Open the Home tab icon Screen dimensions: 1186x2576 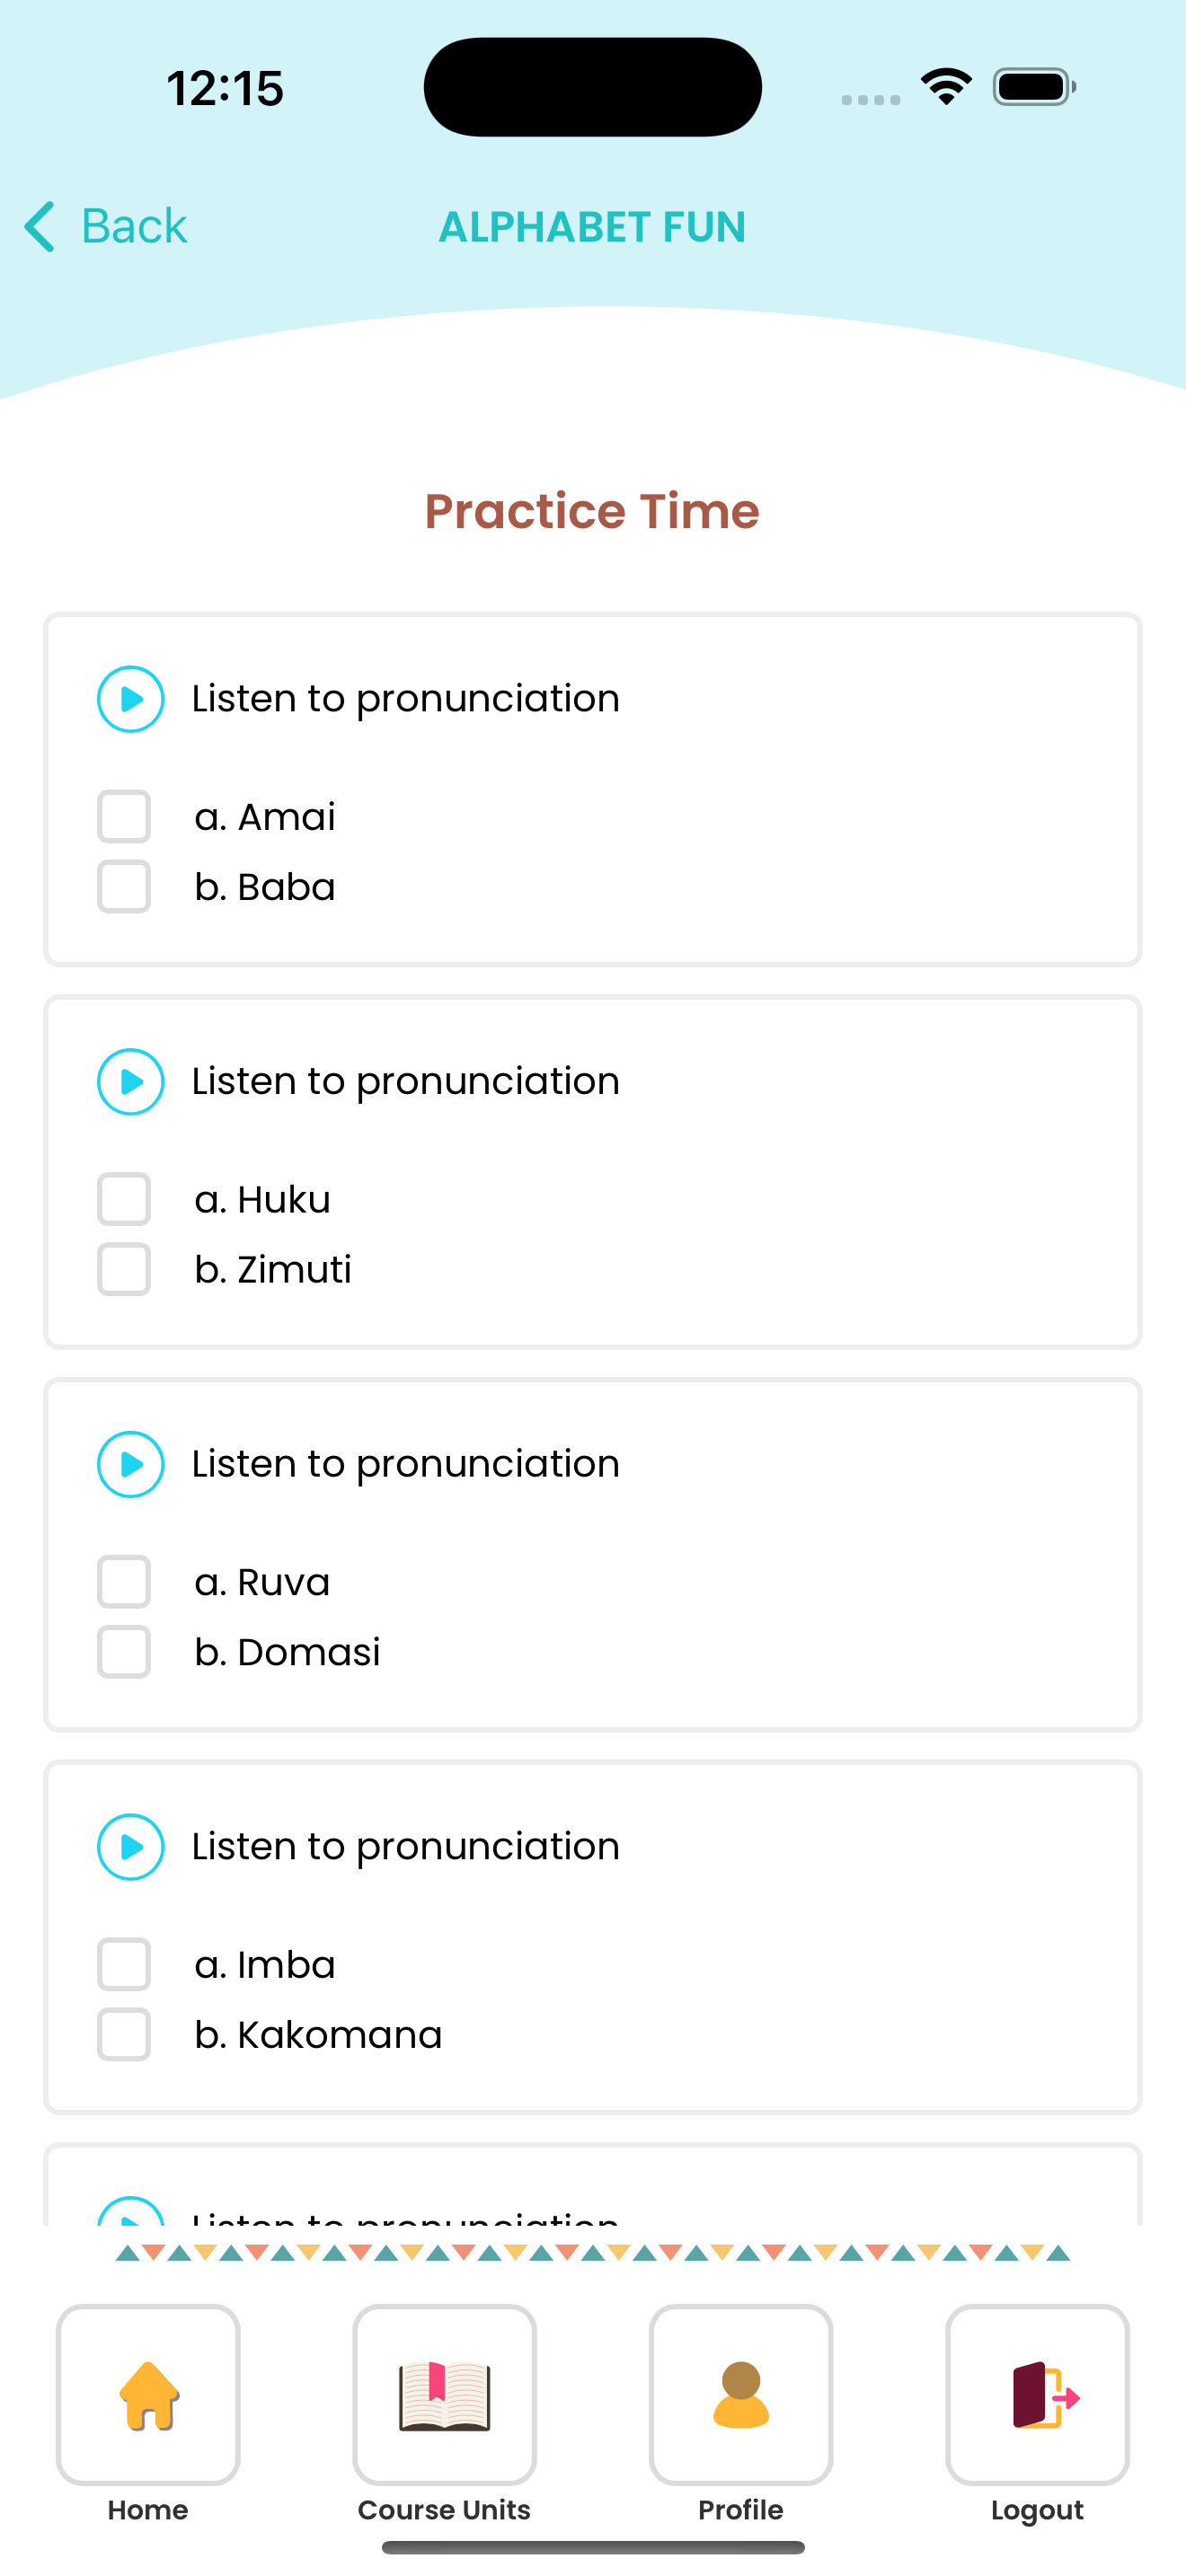coord(148,2395)
